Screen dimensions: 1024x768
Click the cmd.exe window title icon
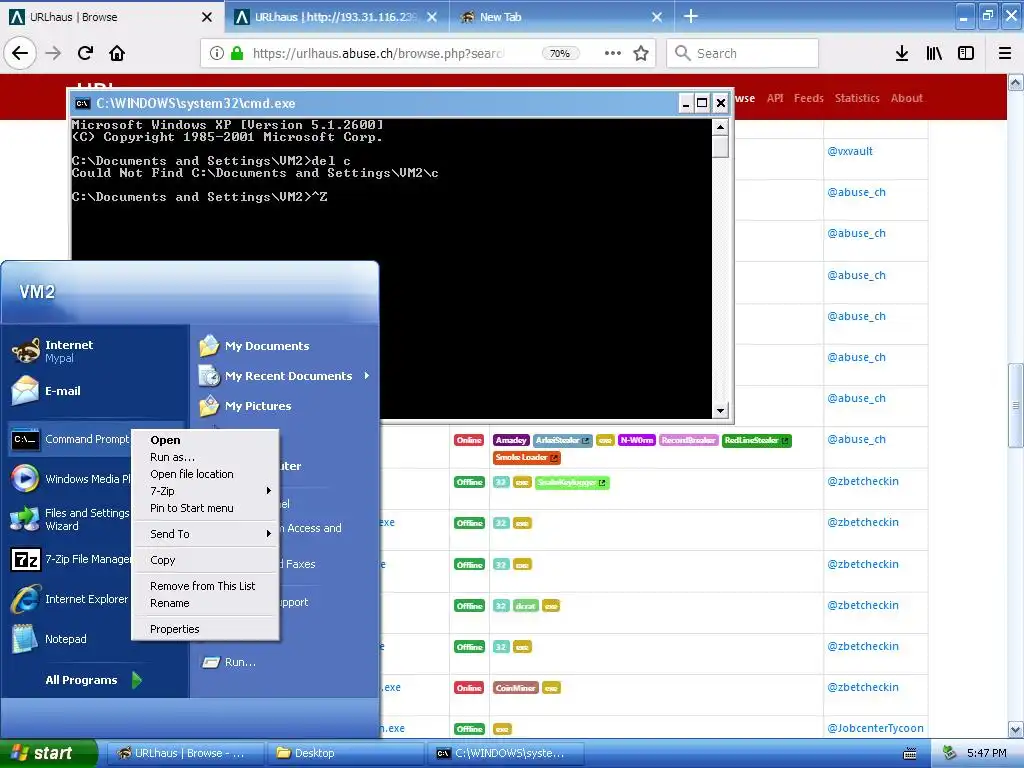tap(82, 103)
